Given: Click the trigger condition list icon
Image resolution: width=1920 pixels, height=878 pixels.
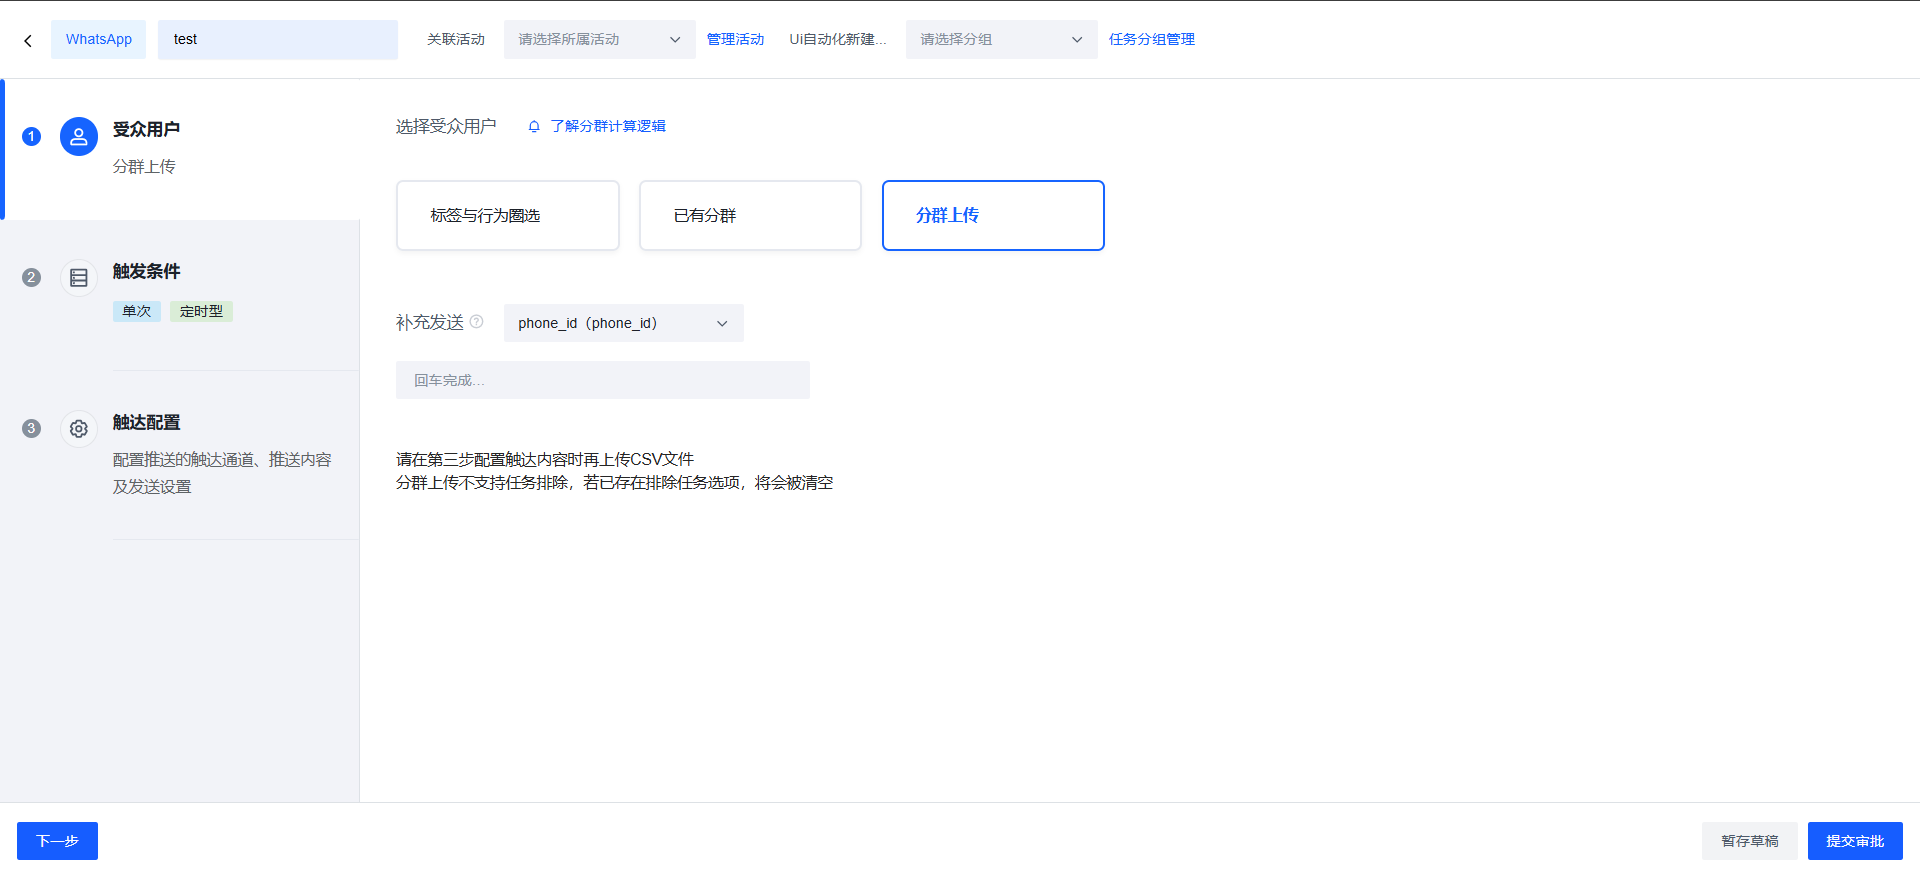Looking at the screenshot, I should point(79,278).
